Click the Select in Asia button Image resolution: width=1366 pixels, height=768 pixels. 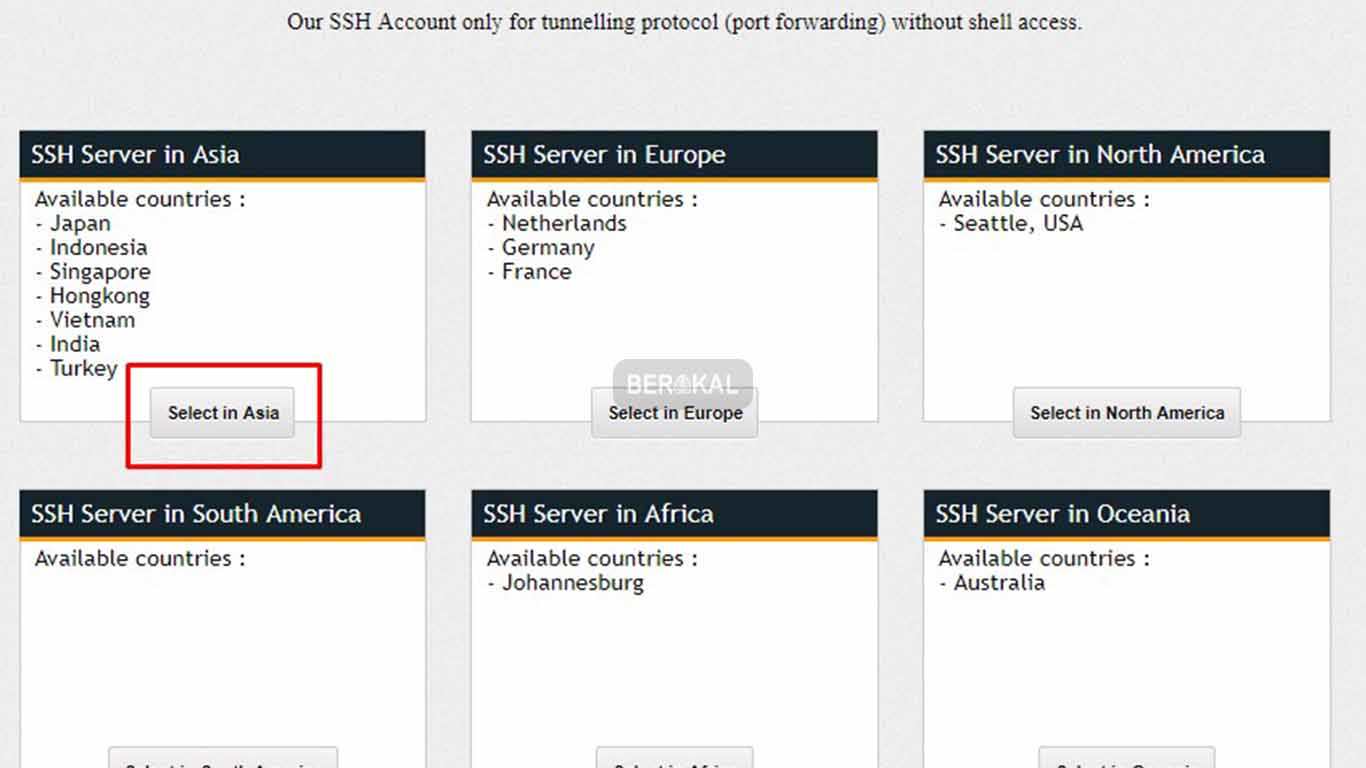click(222, 412)
